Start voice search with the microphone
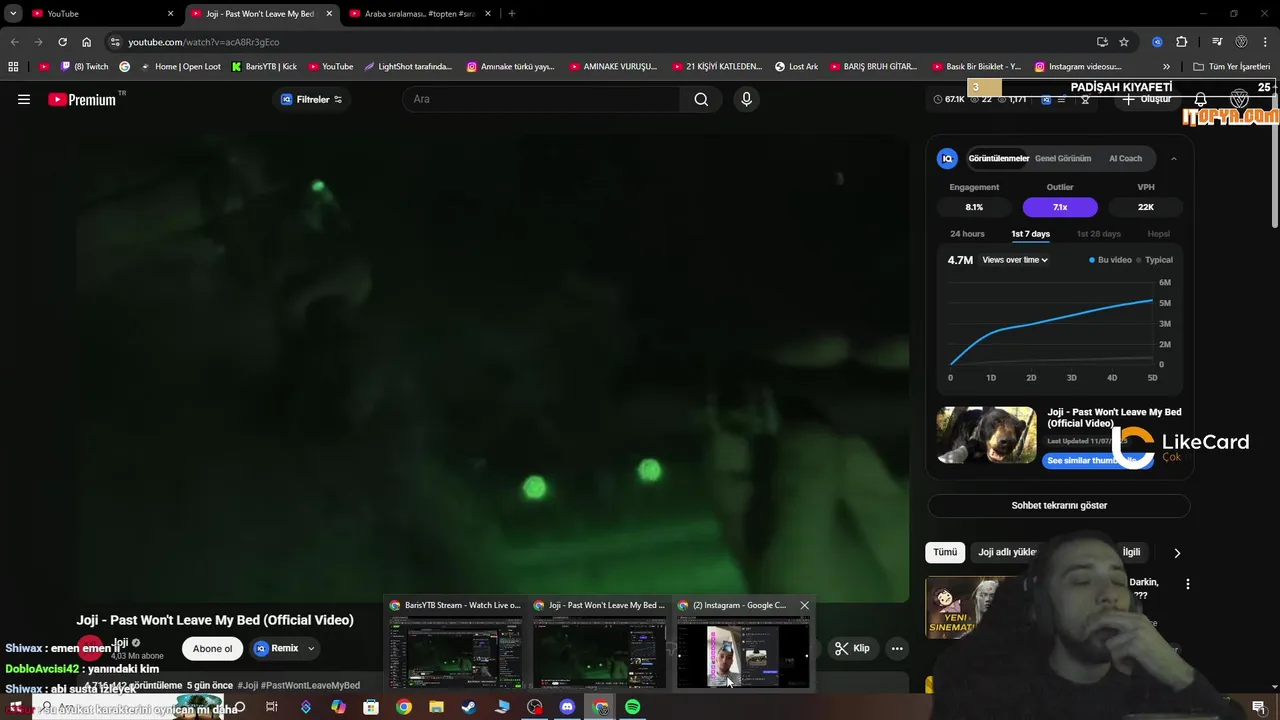This screenshot has width=1280, height=720. click(x=746, y=99)
